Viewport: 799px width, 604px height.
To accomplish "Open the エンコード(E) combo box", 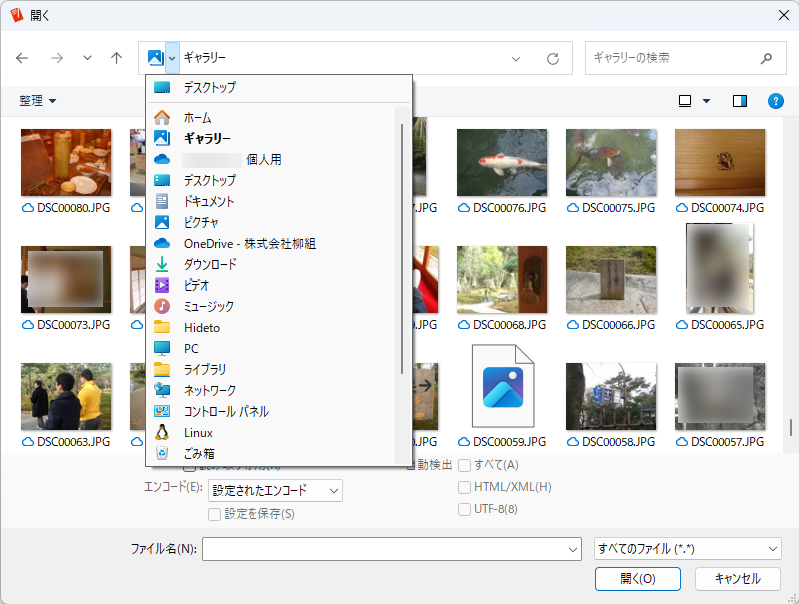I will [275, 490].
